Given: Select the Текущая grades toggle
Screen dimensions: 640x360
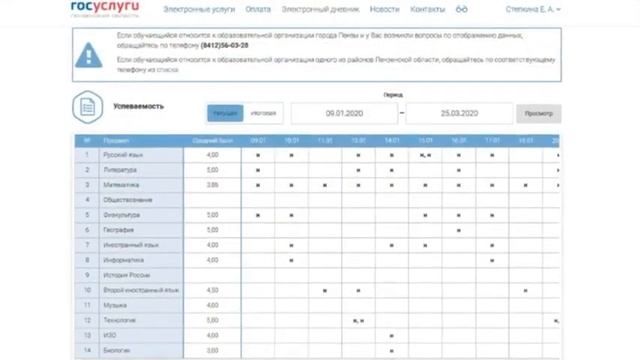Looking at the screenshot, I should click(x=225, y=113).
